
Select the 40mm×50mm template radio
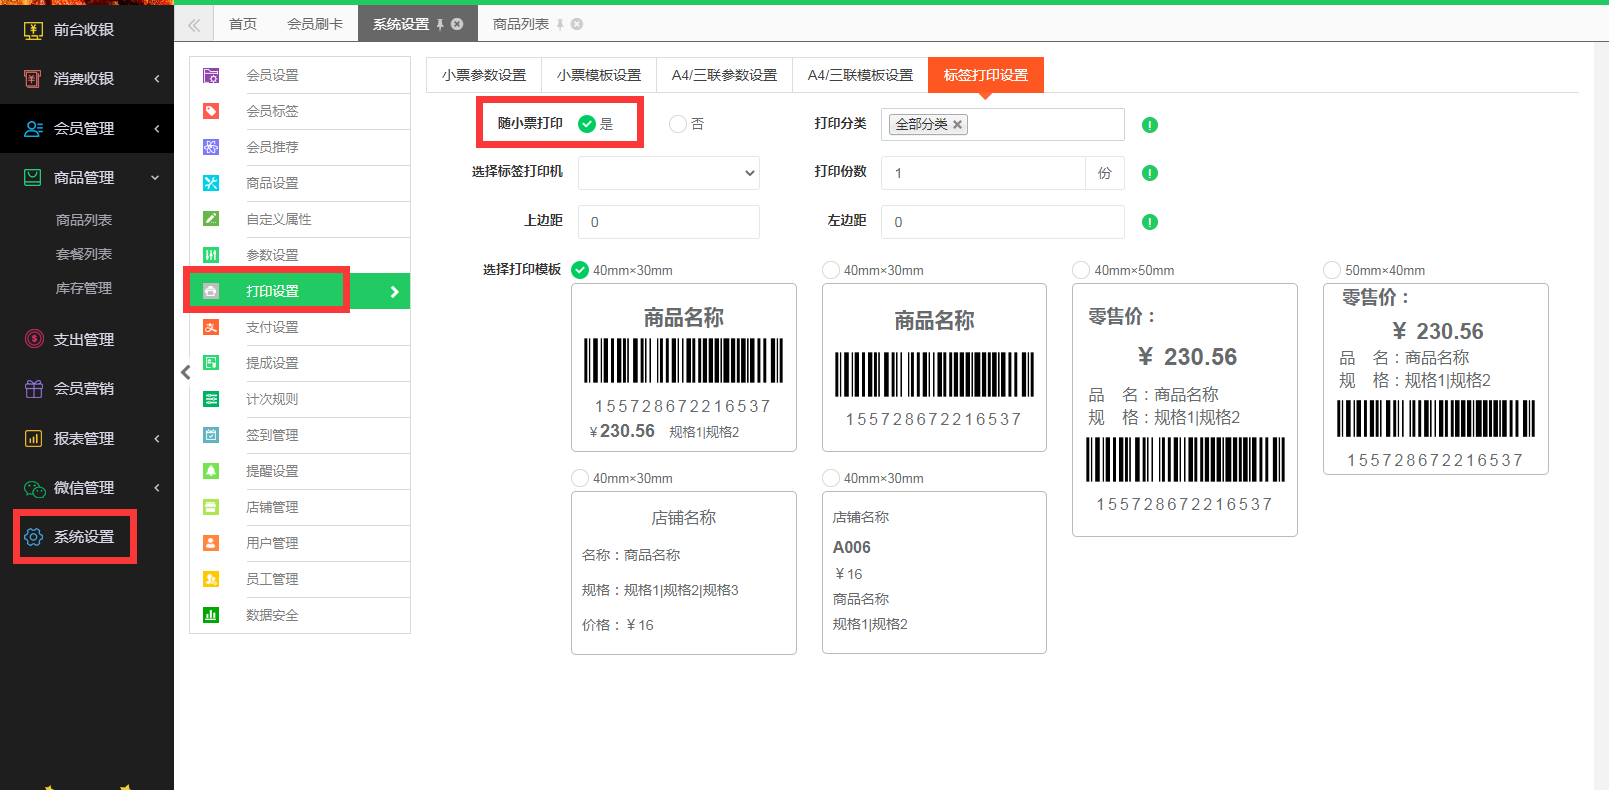pyautogui.click(x=1081, y=270)
